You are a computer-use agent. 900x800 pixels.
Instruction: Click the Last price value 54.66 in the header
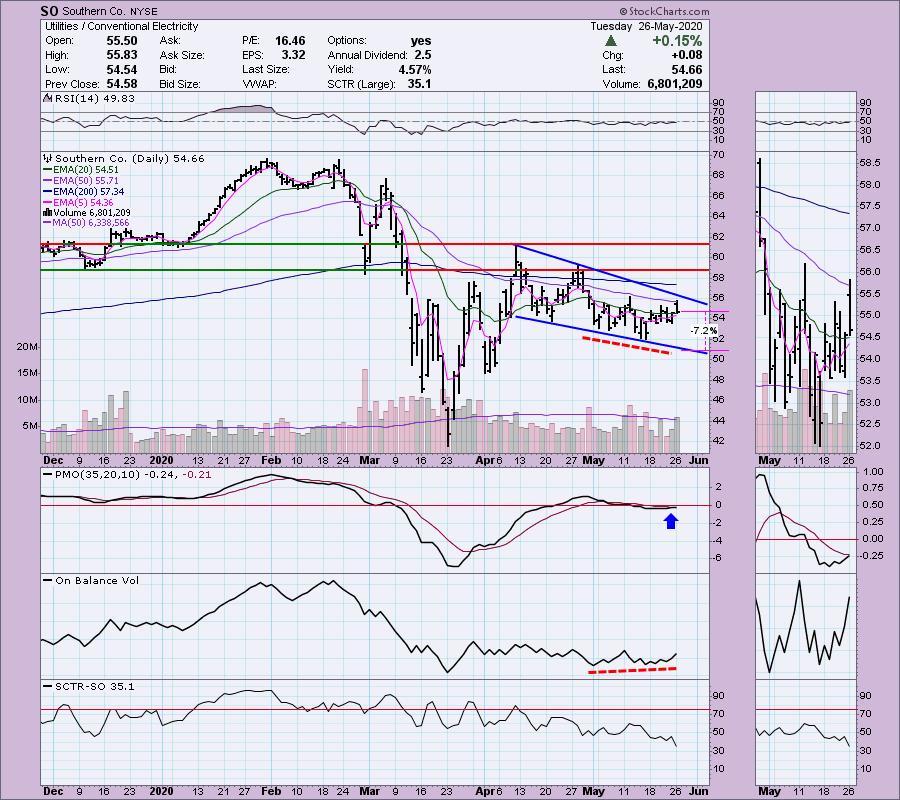[x=686, y=69]
